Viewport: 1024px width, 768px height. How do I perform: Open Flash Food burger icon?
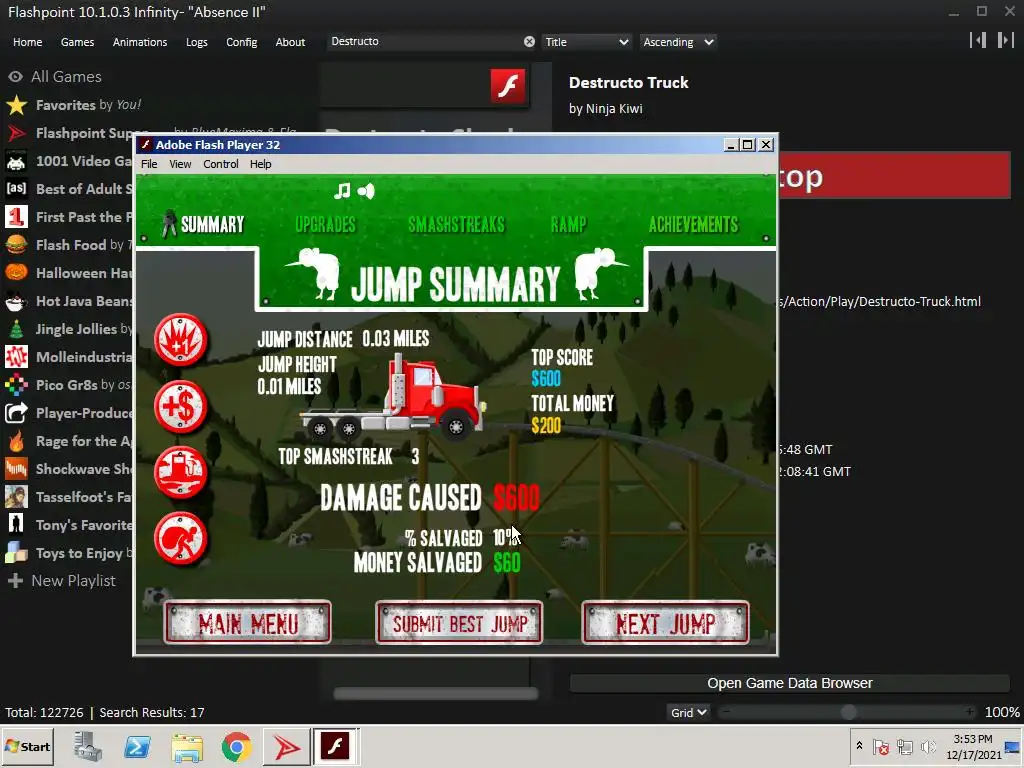[16, 245]
